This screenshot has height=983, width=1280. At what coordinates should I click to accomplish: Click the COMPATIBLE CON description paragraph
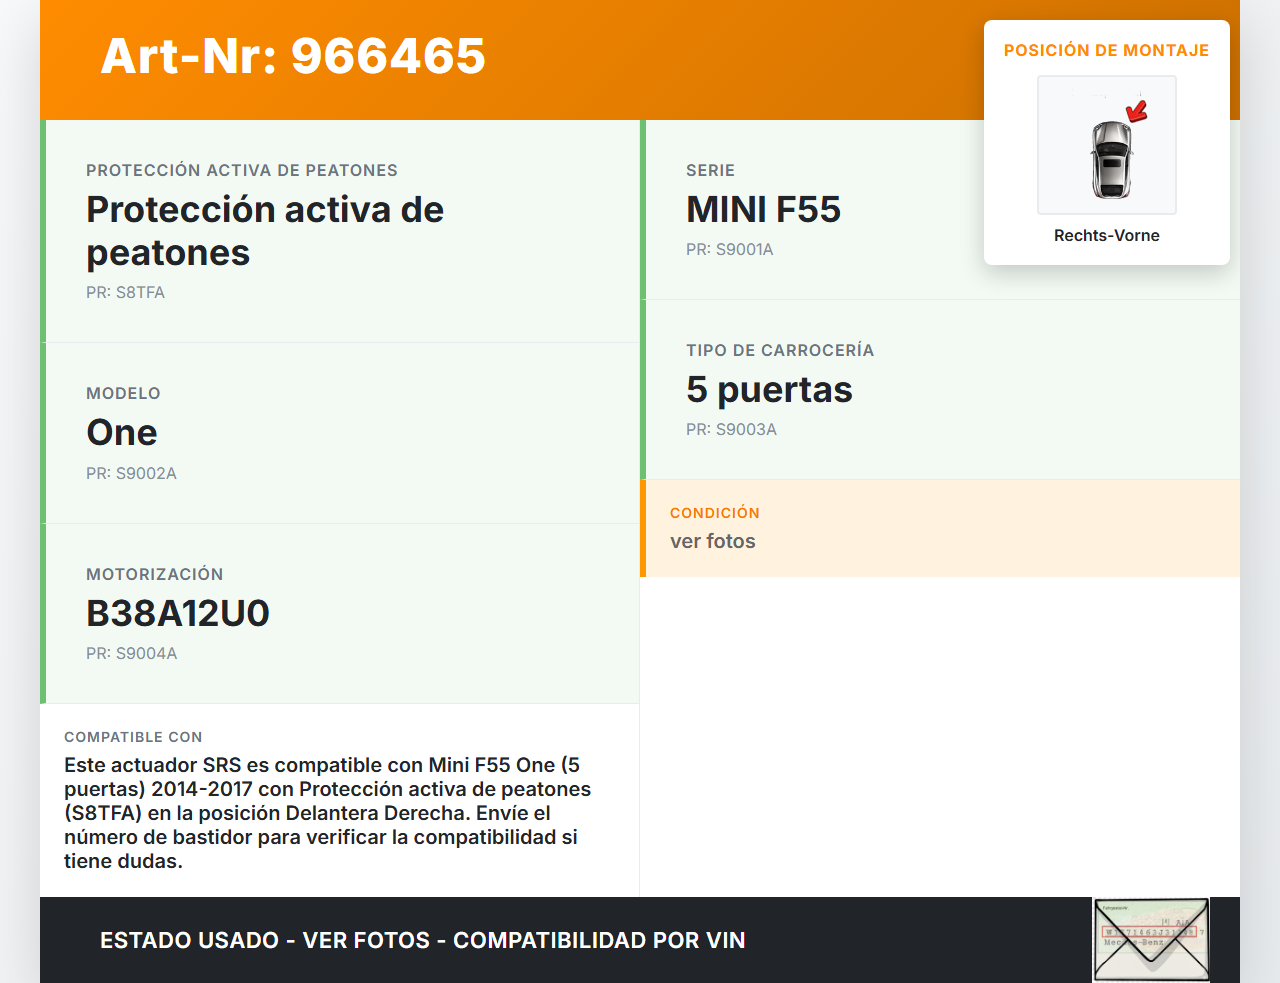(x=328, y=813)
